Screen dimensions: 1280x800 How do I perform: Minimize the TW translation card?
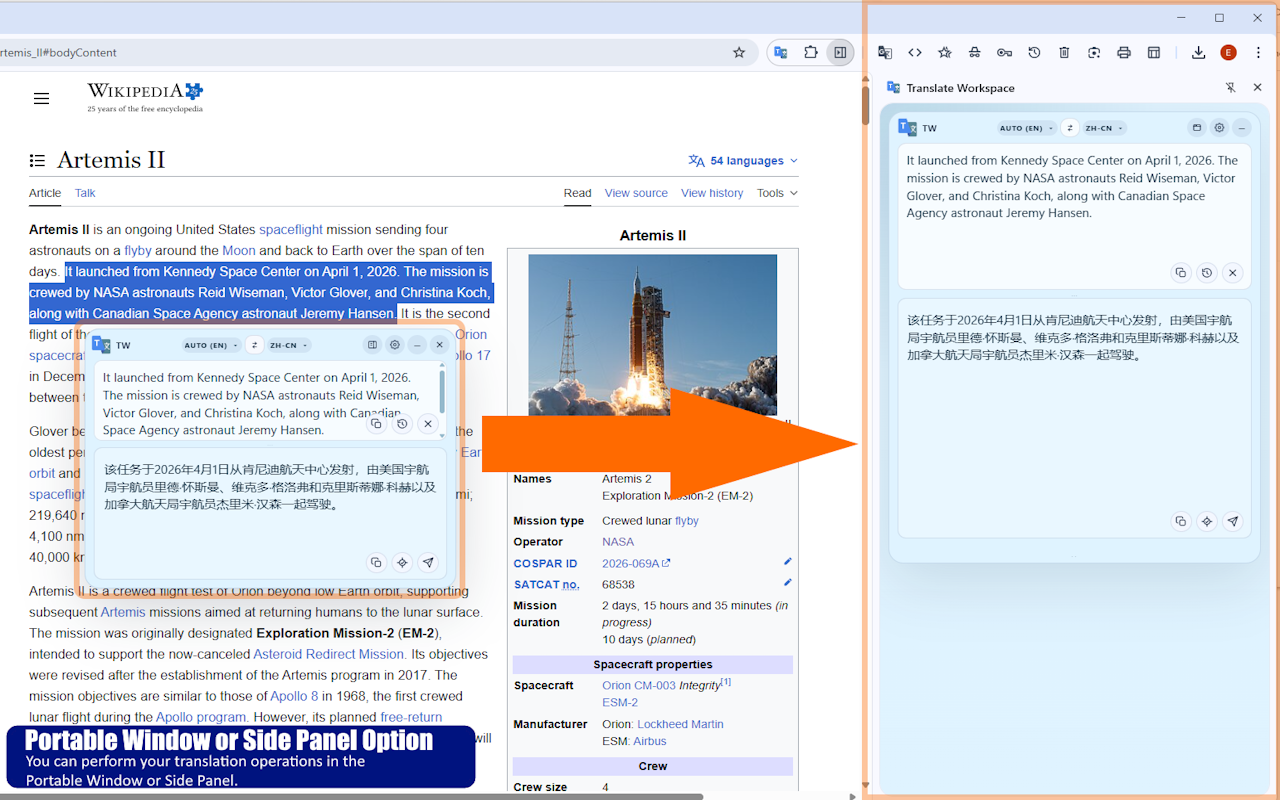click(1241, 128)
